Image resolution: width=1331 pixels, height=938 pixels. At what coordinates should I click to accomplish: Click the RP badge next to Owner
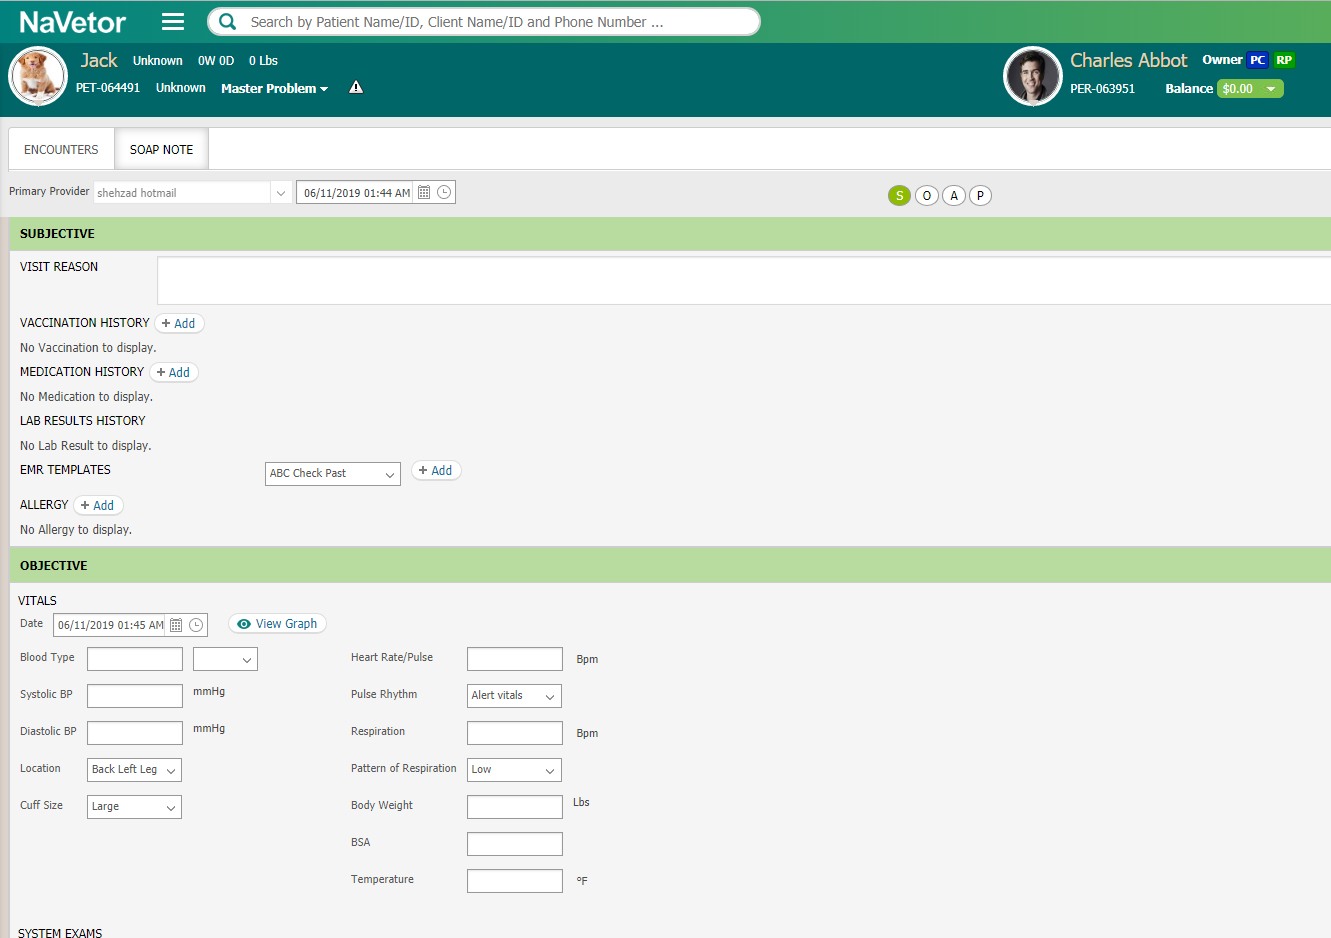(x=1284, y=60)
